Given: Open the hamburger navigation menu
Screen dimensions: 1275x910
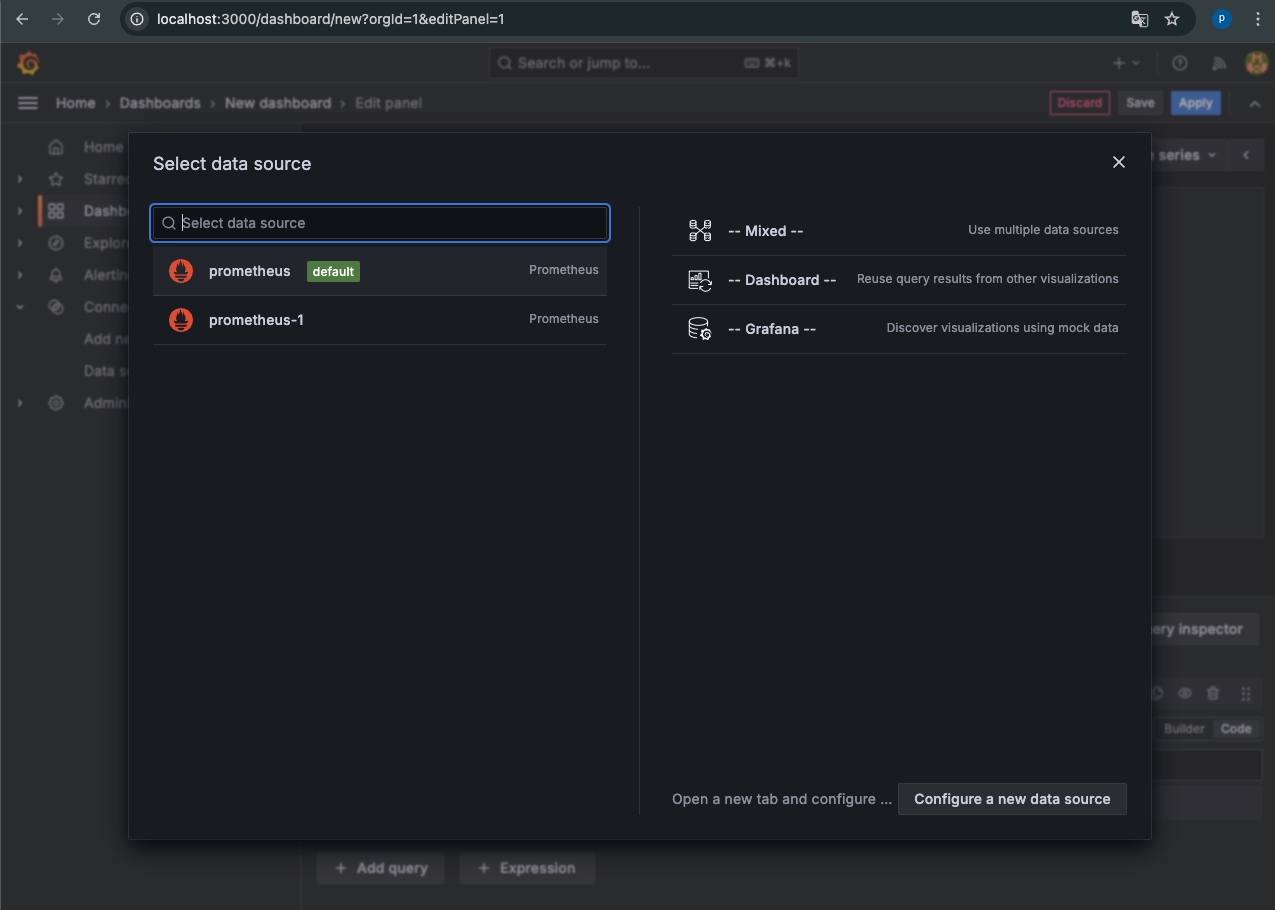Looking at the screenshot, I should coord(28,103).
